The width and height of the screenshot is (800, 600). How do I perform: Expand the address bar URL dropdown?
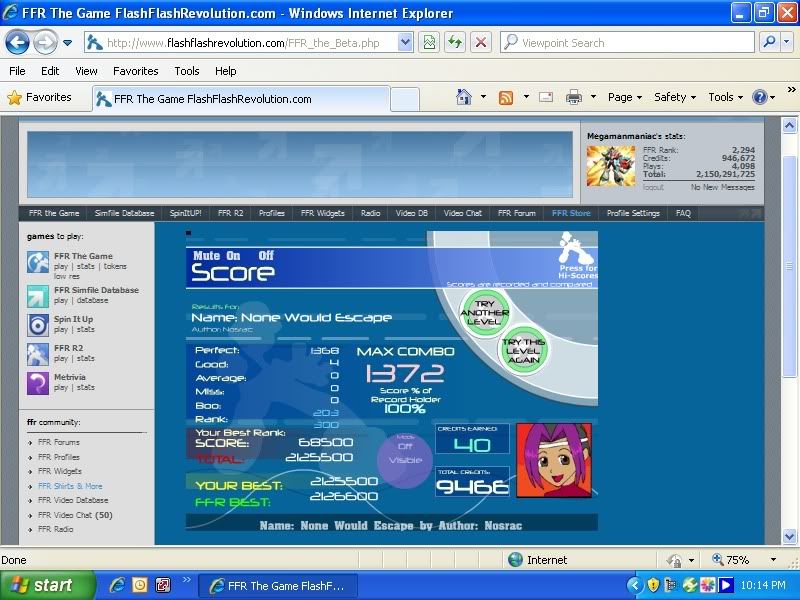coord(405,43)
